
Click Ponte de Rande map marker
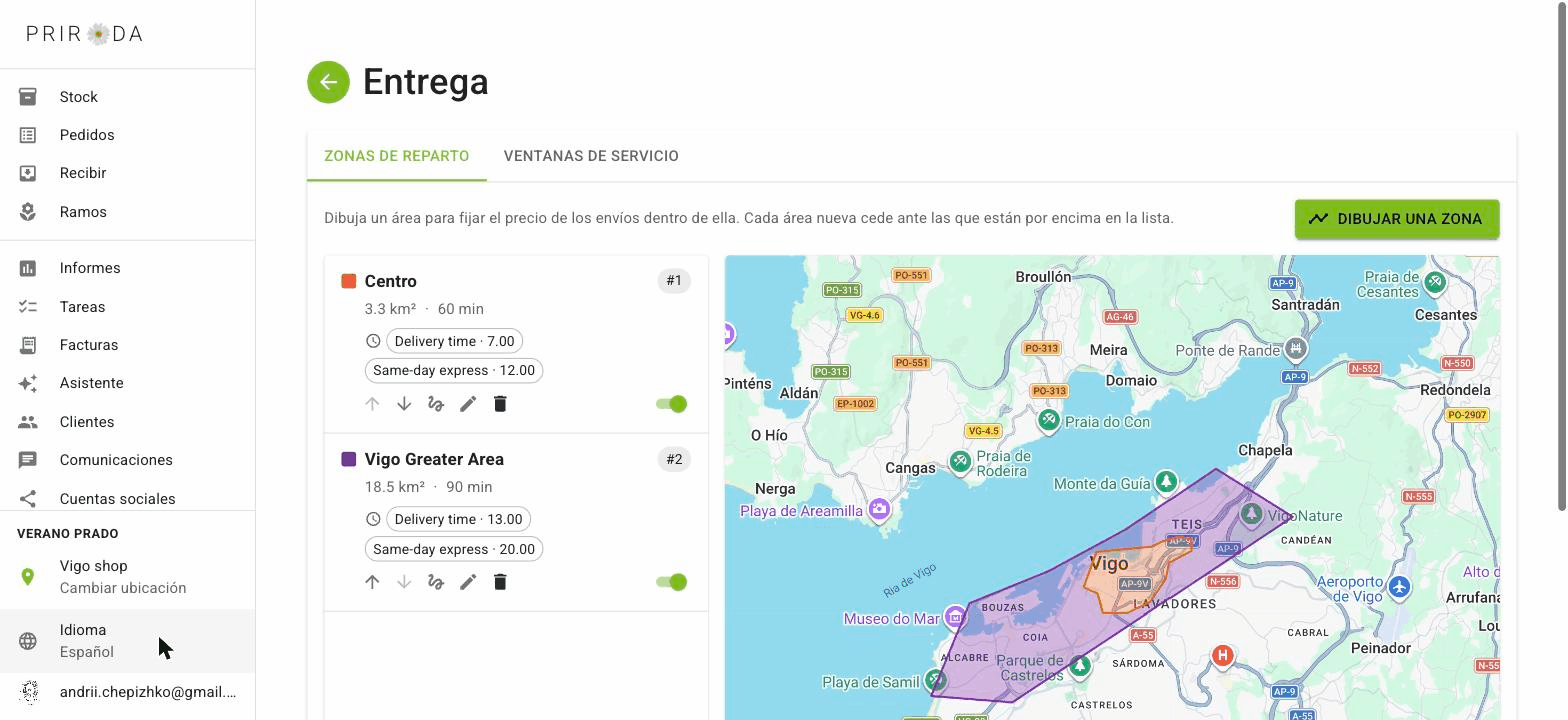click(1296, 348)
